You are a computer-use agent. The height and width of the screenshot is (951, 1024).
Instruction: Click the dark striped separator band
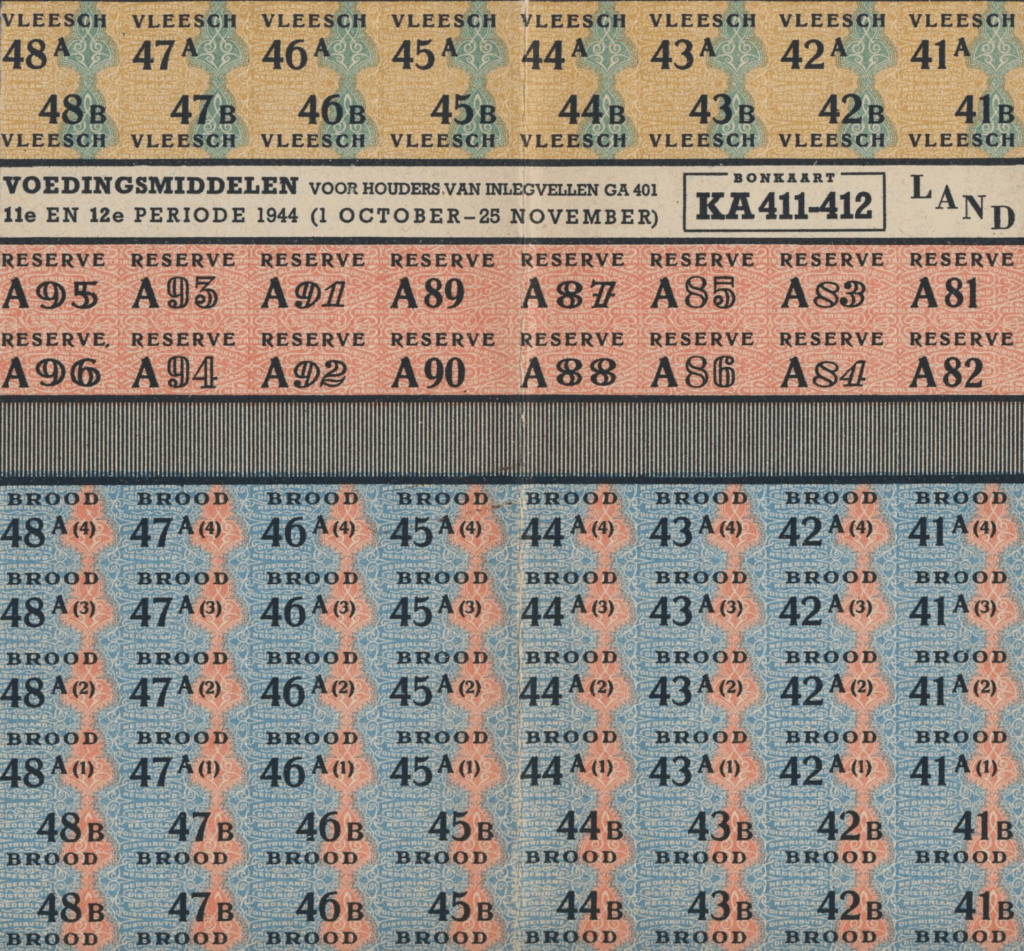[x=512, y=439]
